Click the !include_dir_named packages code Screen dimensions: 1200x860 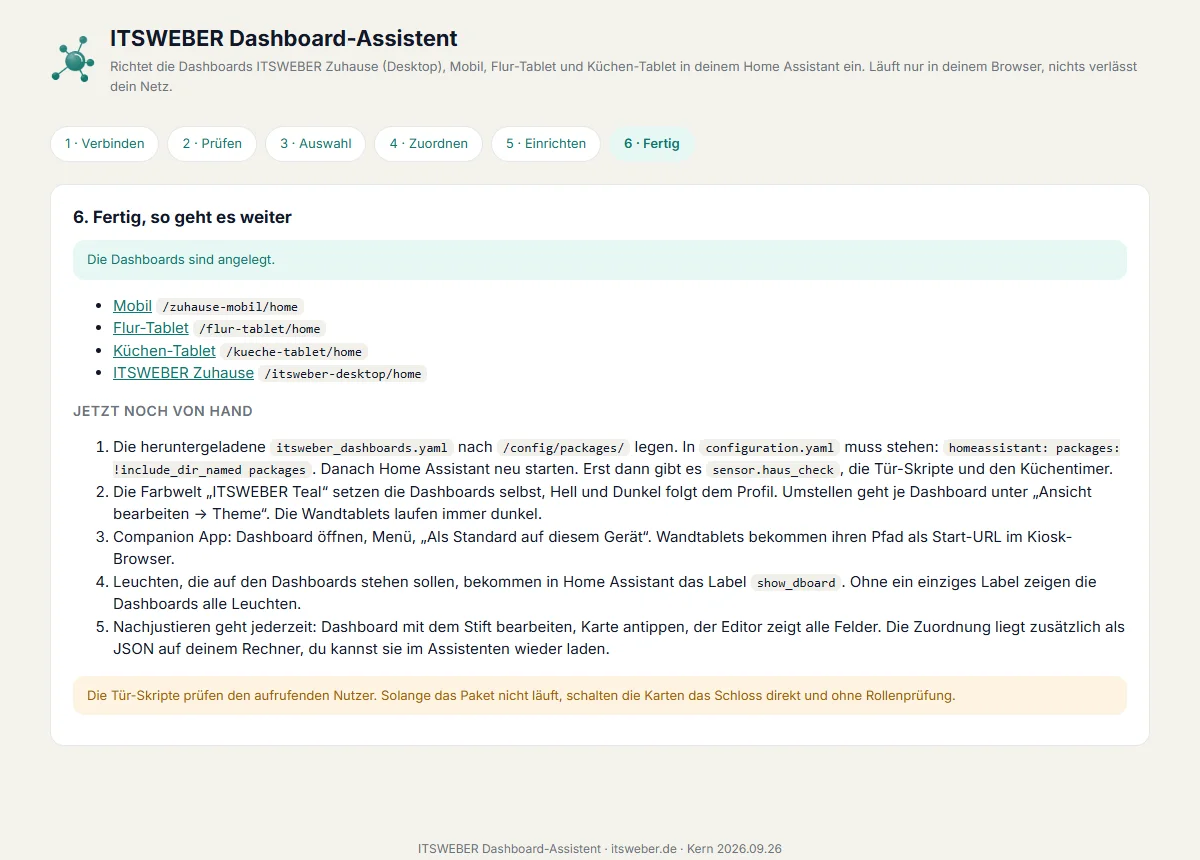(x=213, y=470)
